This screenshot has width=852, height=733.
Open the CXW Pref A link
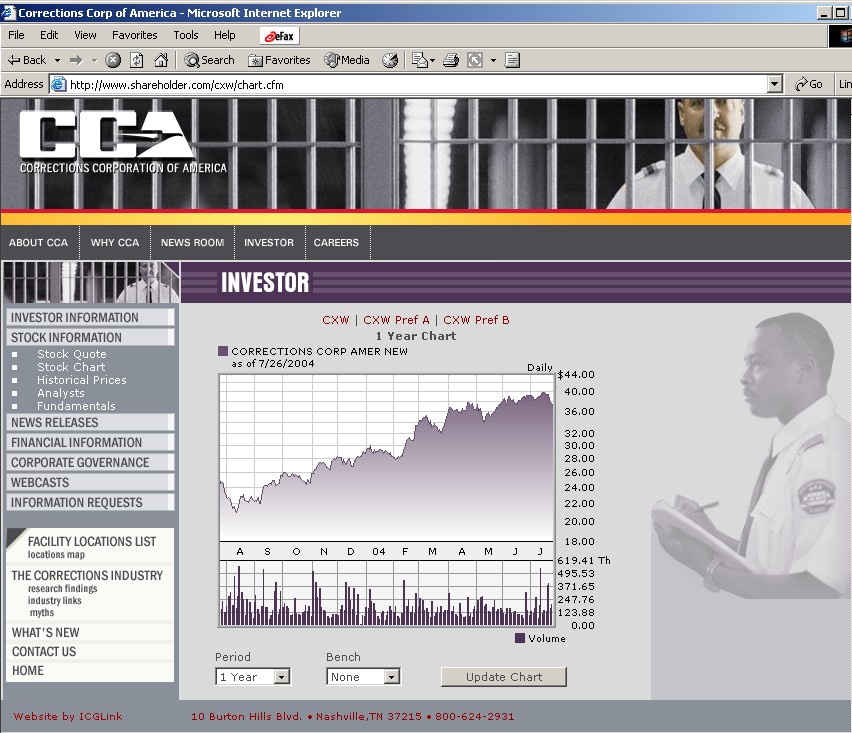click(396, 320)
